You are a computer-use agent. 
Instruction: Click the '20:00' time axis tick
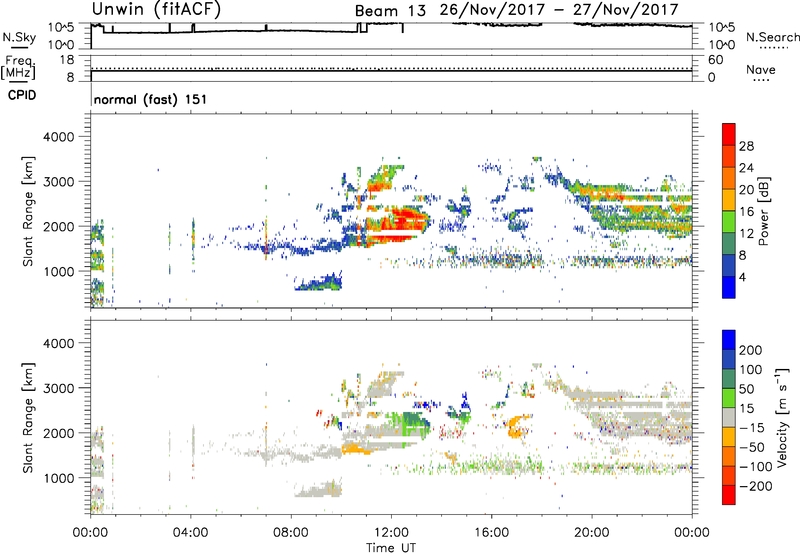click(x=592, y=533)
